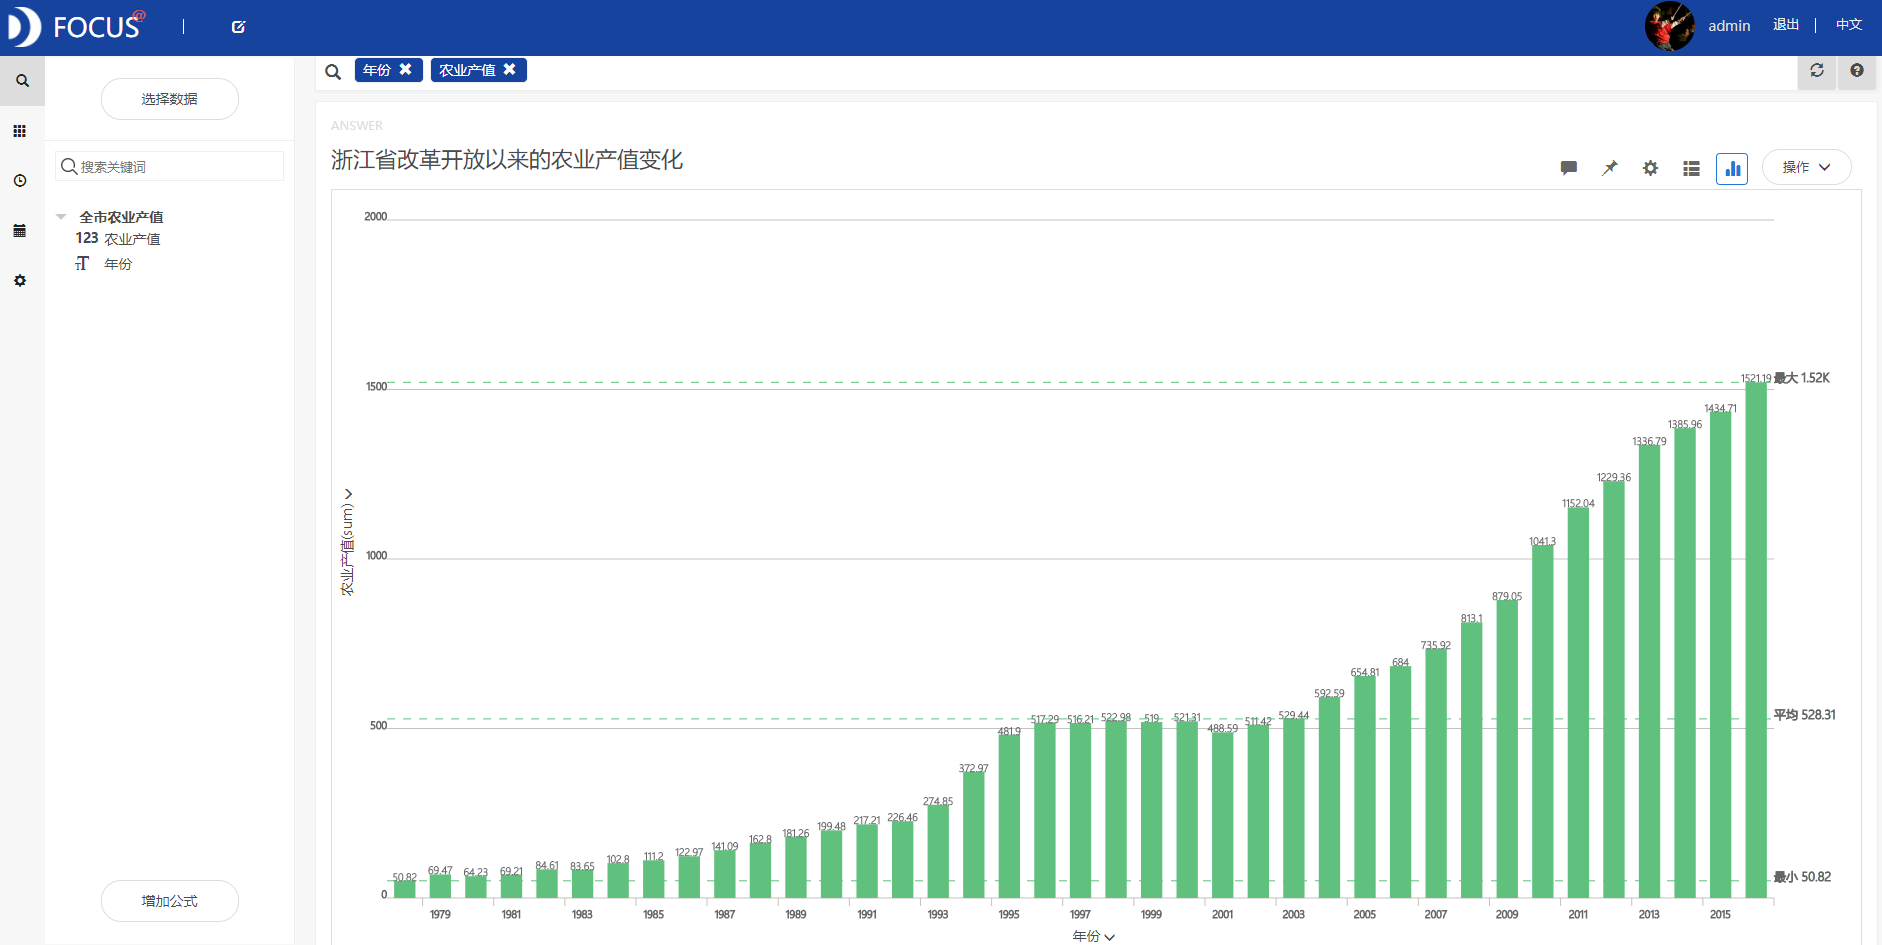1882x945 pixels.
Task: Click the chart title 浙江省改革开放以来的农业产值变化
Action: [x=507, y=160]
